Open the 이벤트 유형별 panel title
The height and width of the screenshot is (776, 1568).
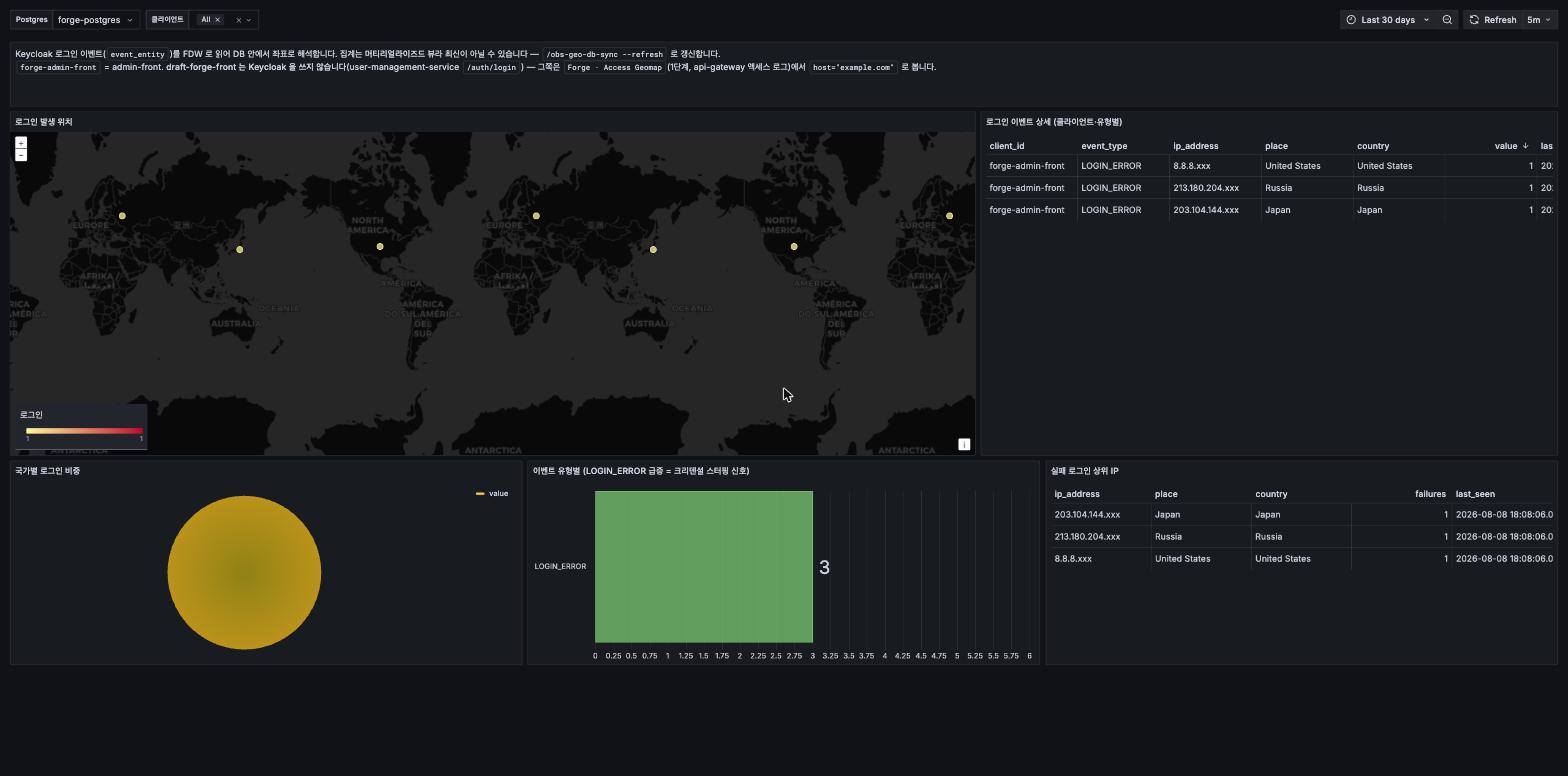(x=641, y=471)
